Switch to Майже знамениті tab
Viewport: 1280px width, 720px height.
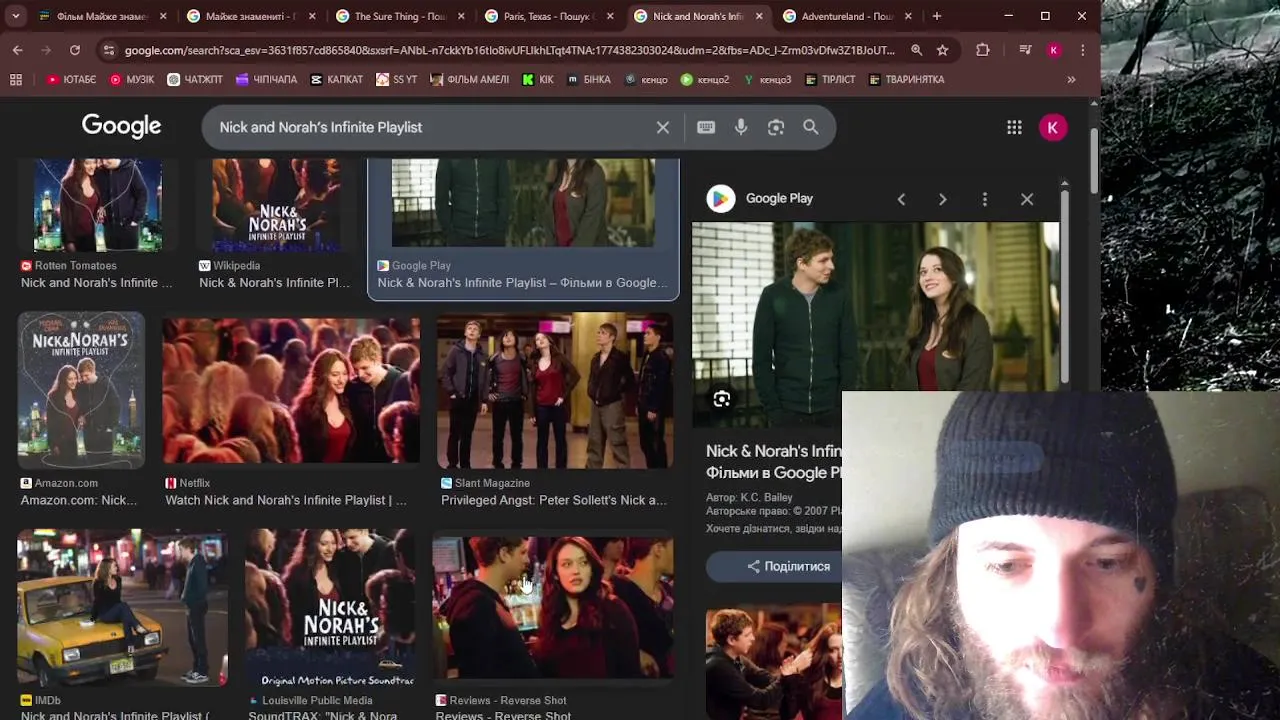[x=252, y=16]
